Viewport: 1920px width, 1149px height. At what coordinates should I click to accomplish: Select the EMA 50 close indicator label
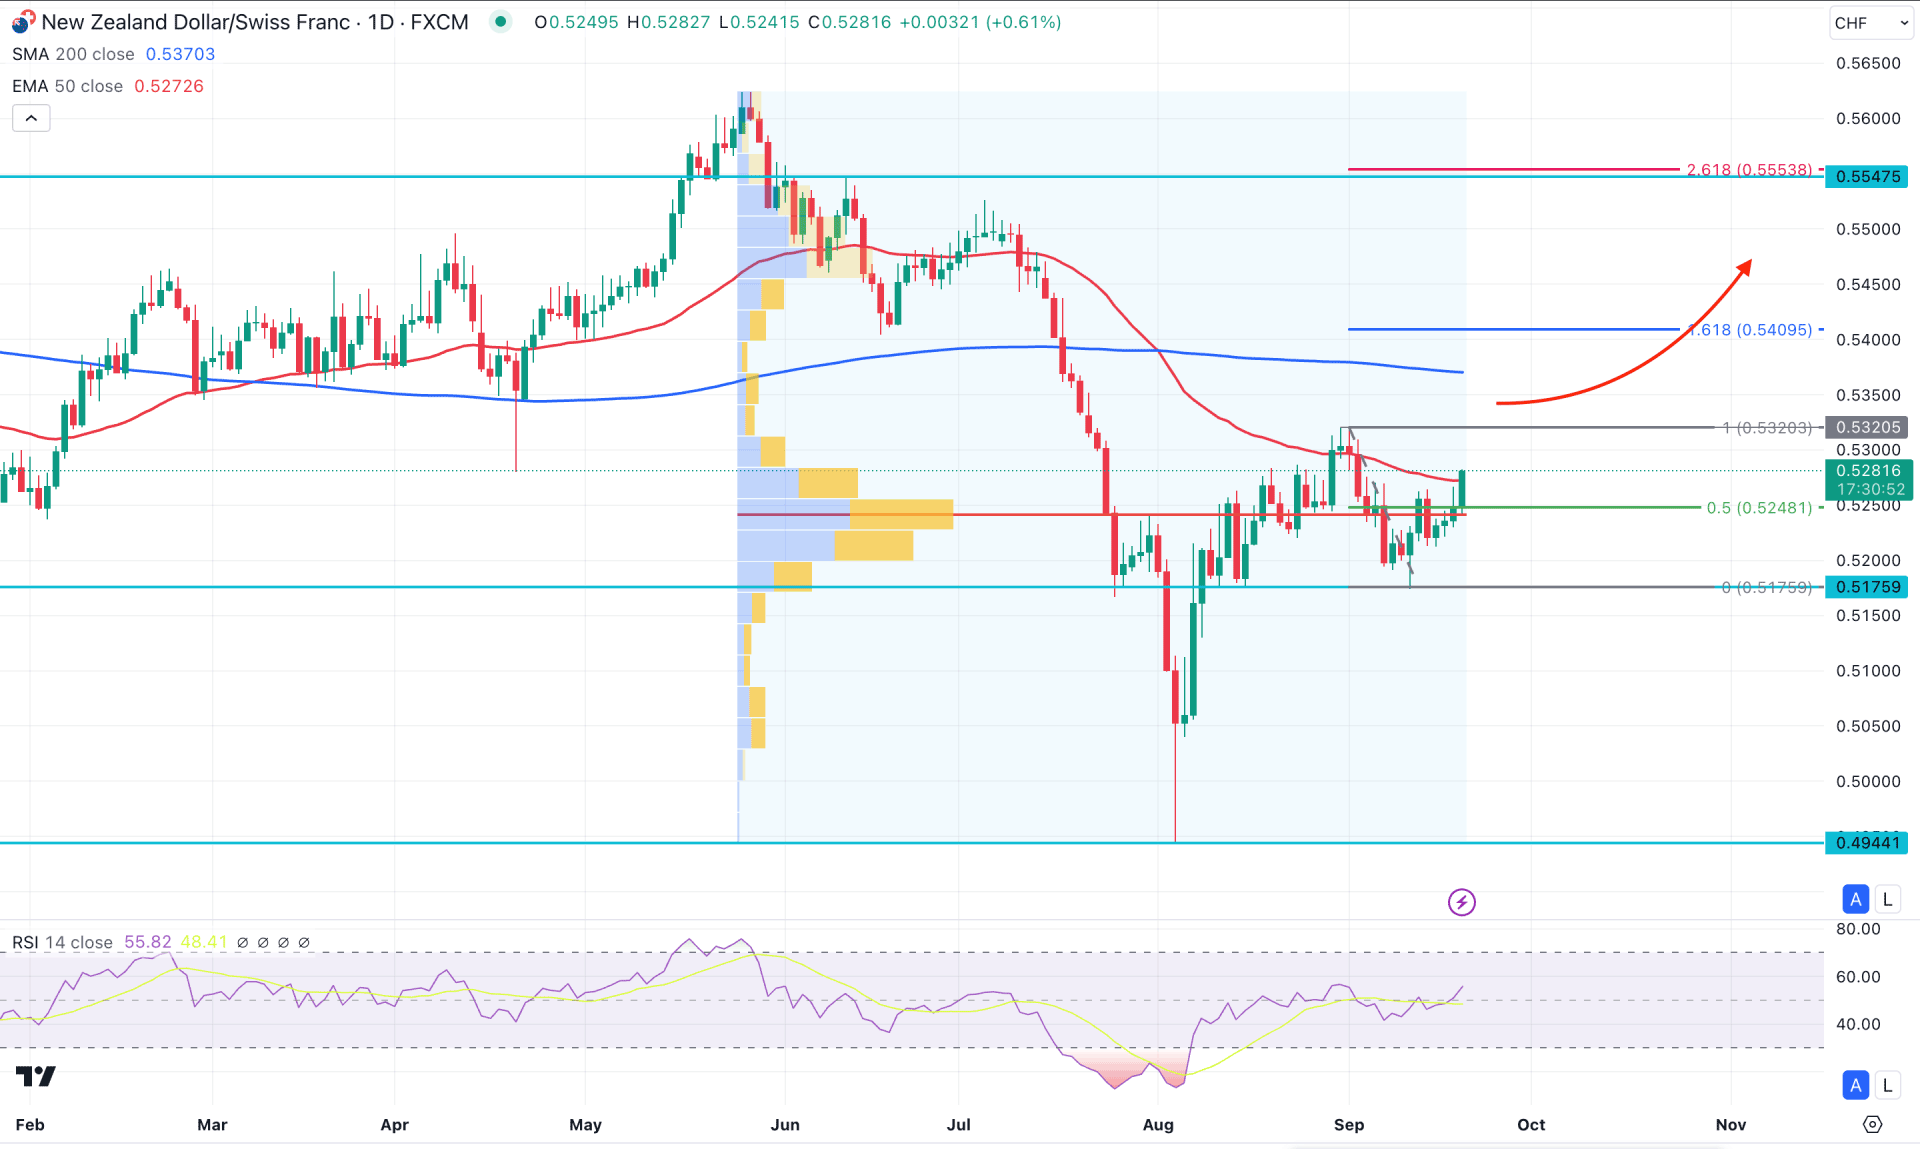tap(67, 86)
